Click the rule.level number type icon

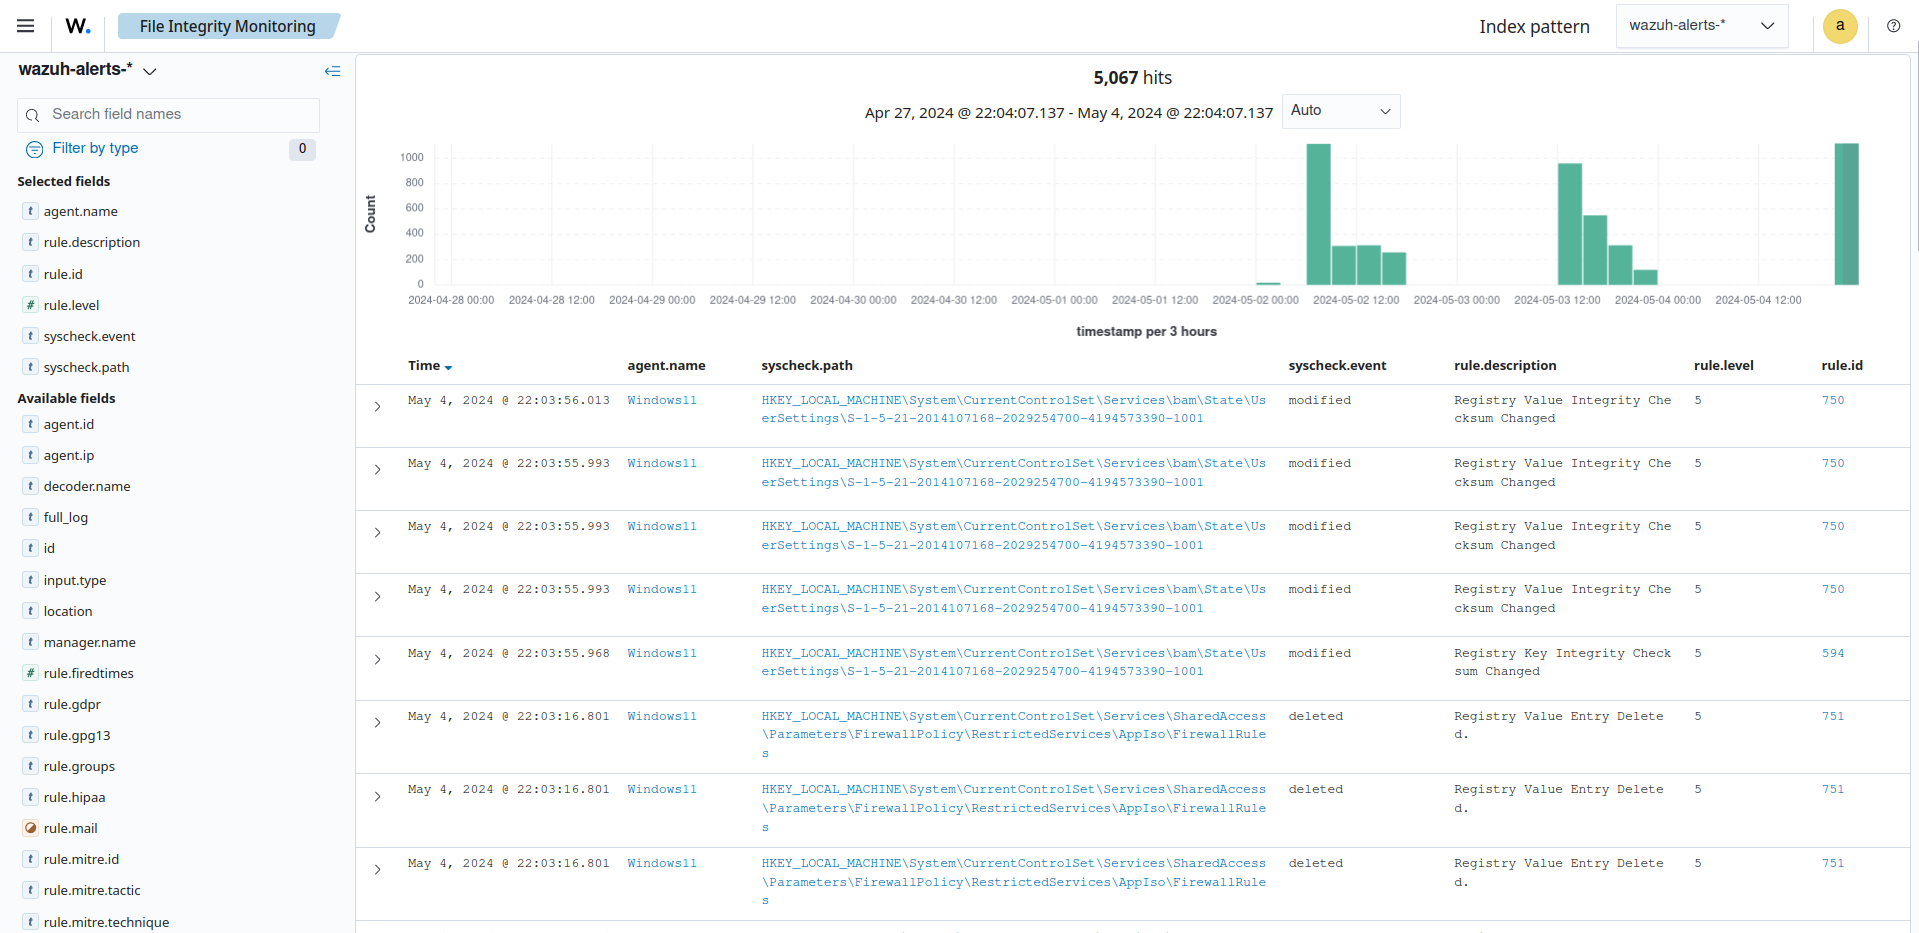pyautogui.click(x=31, y=305)
